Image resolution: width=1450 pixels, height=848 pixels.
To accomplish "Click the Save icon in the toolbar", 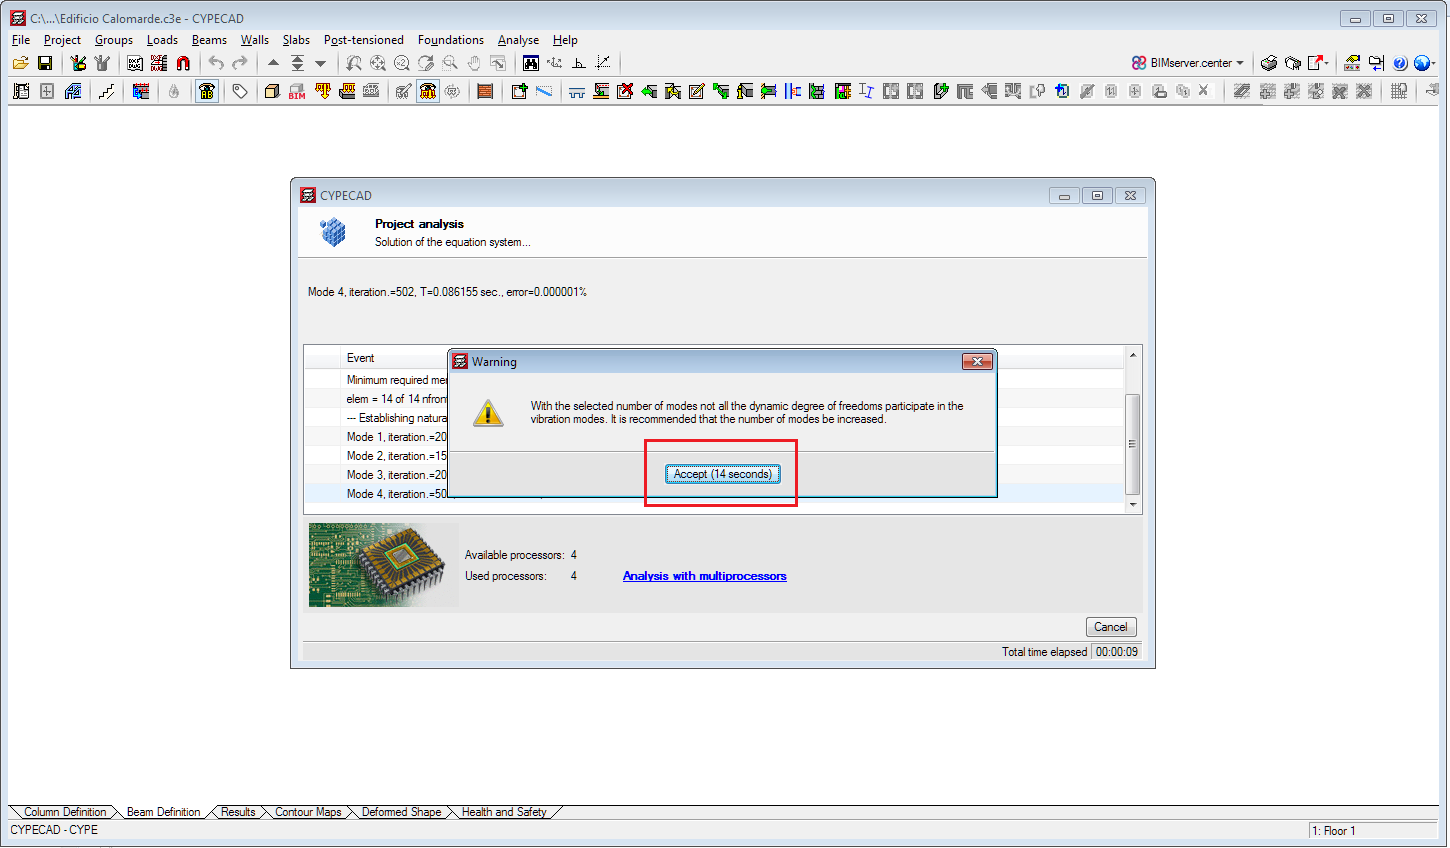I will coord(45,62).
